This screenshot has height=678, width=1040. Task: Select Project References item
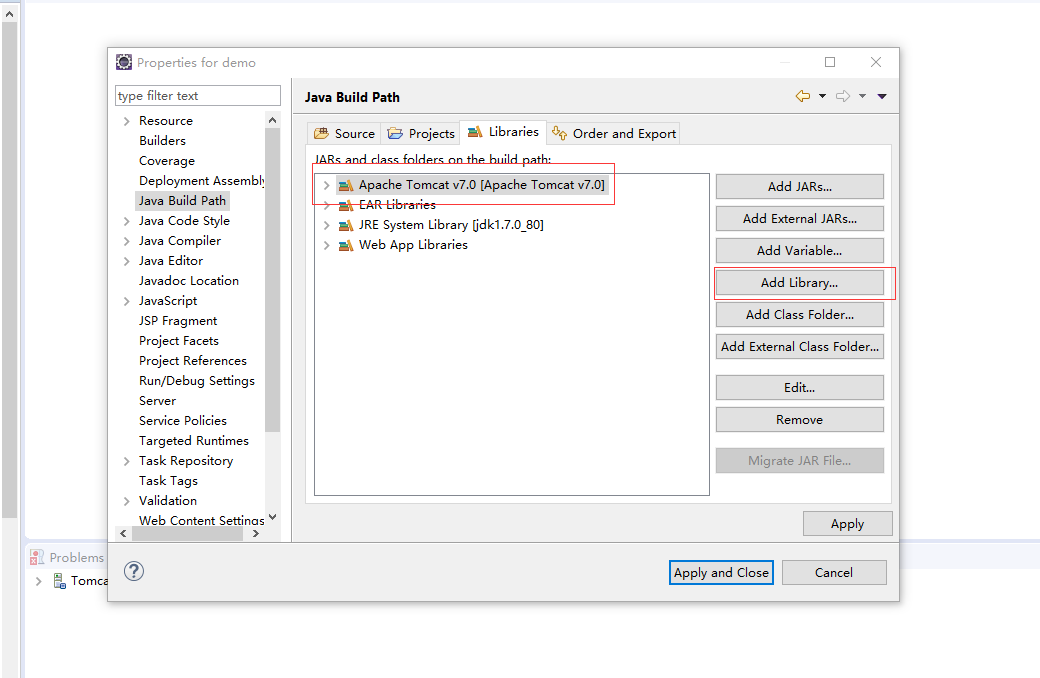(193, 360)
